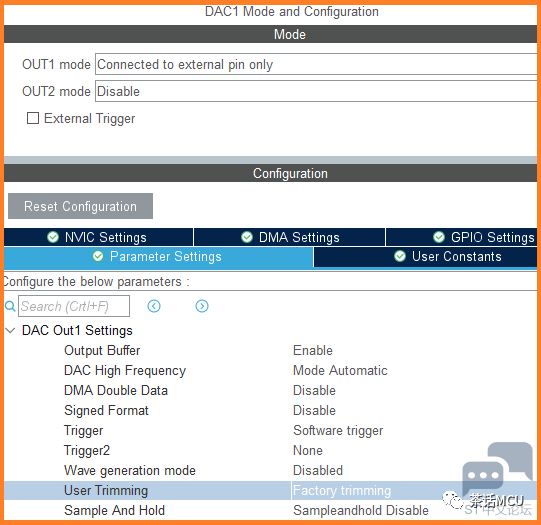Click the Mode section header bar
The width and height of the screenshot is (541, 525).
coord(270,34)
